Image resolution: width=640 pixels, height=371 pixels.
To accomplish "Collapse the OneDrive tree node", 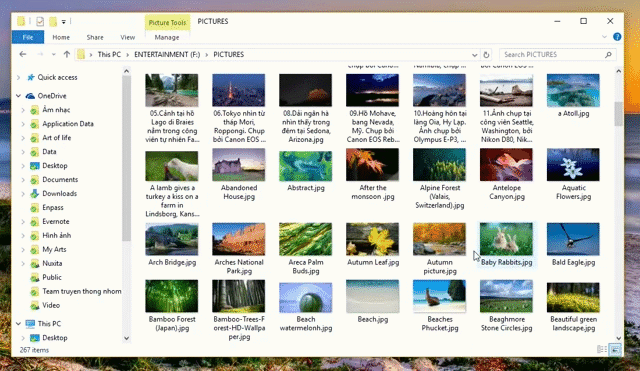I will click(x=18, y=96).
